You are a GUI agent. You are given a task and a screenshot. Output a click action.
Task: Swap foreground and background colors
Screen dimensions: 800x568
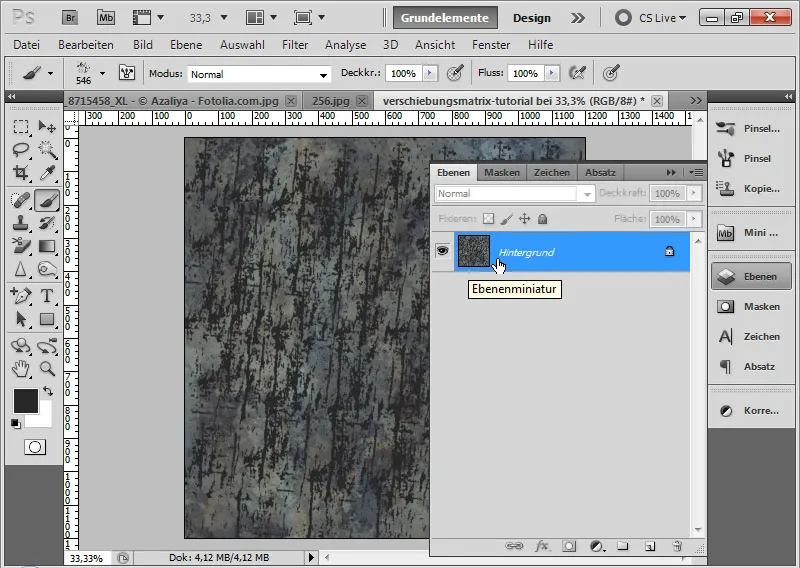click(48, 391)
